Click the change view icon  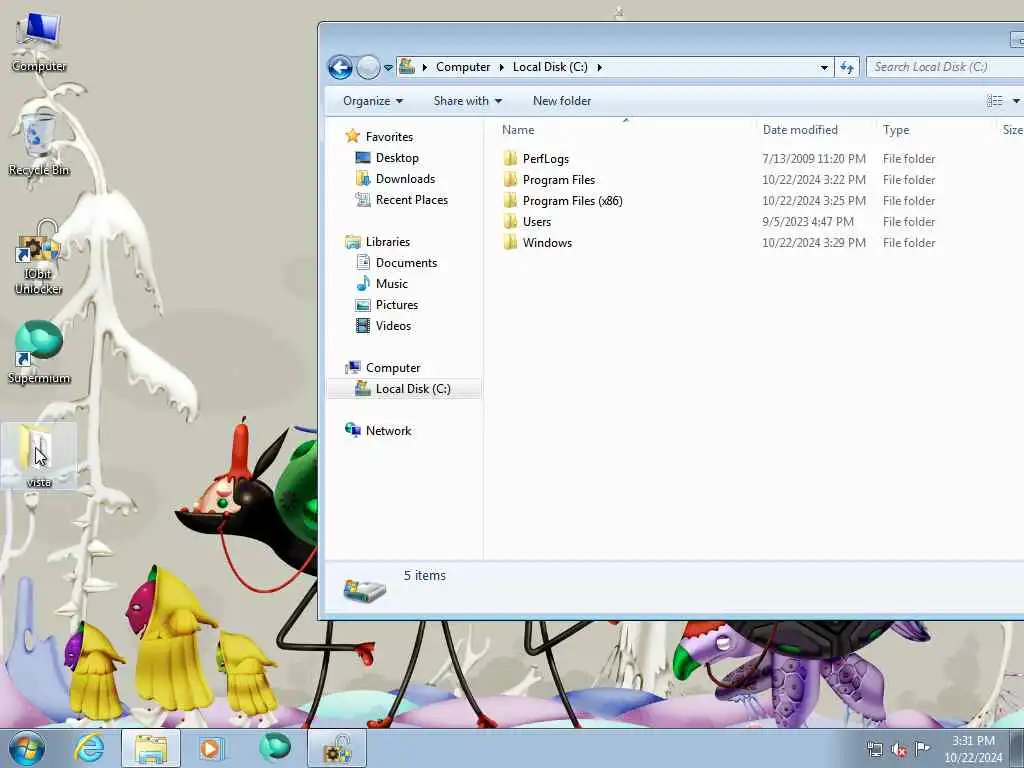tap(994, 101)
